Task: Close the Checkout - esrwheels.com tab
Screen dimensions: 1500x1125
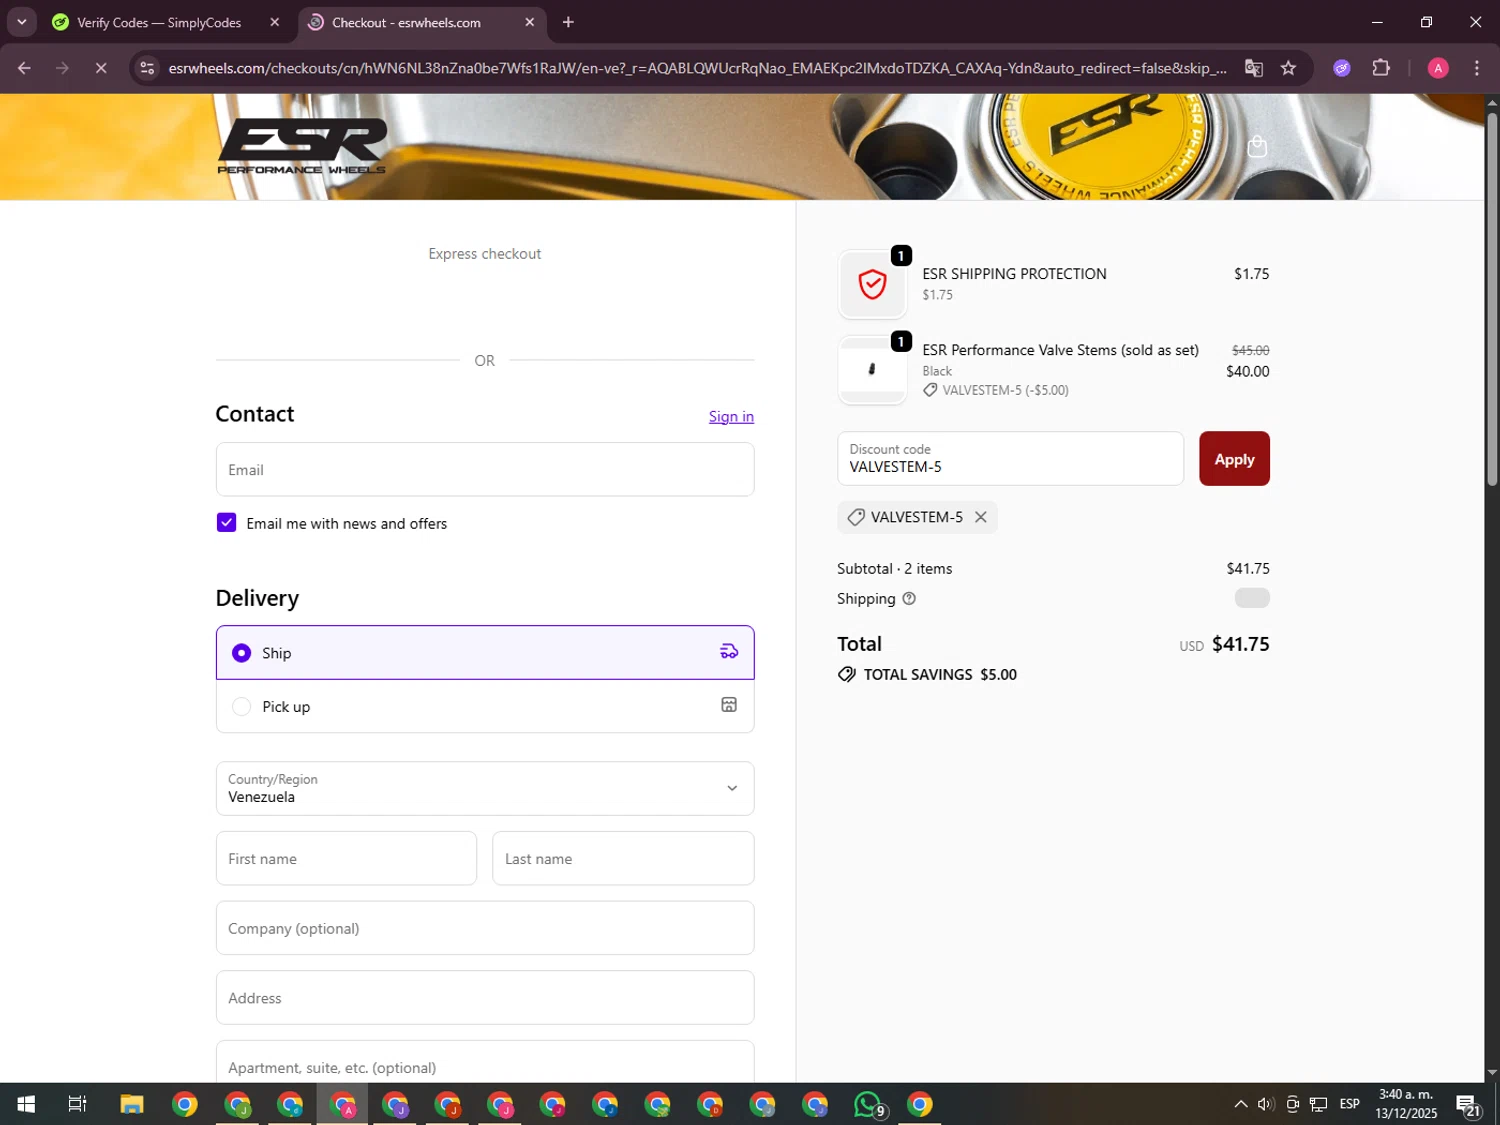Action: [x=530, y=22]
